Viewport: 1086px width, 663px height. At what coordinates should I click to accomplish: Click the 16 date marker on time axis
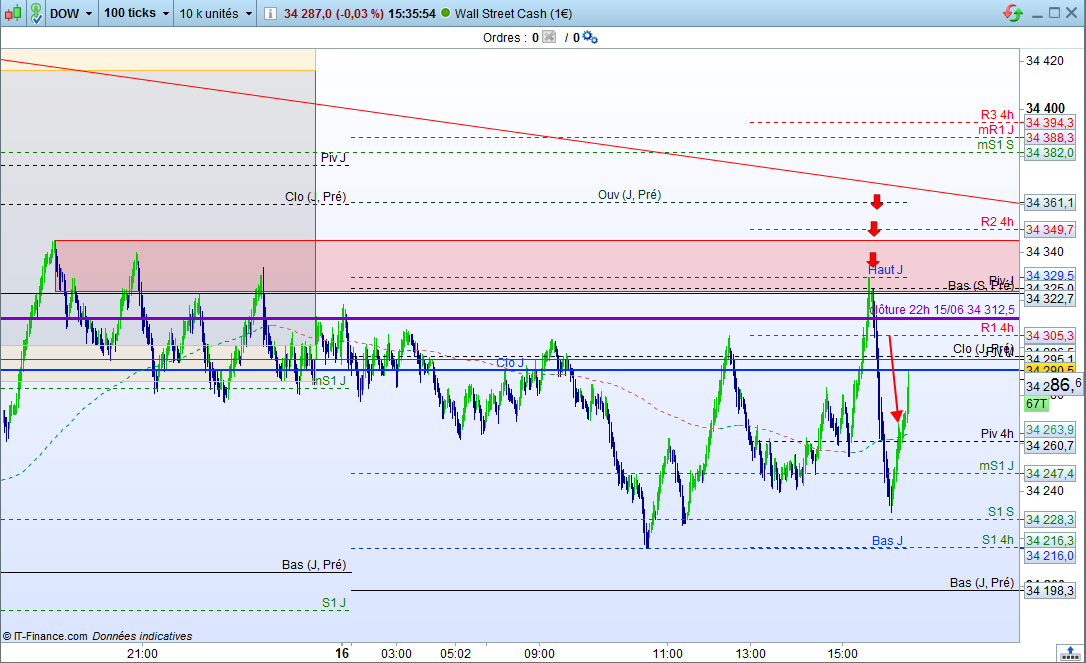tap(342, 653)
